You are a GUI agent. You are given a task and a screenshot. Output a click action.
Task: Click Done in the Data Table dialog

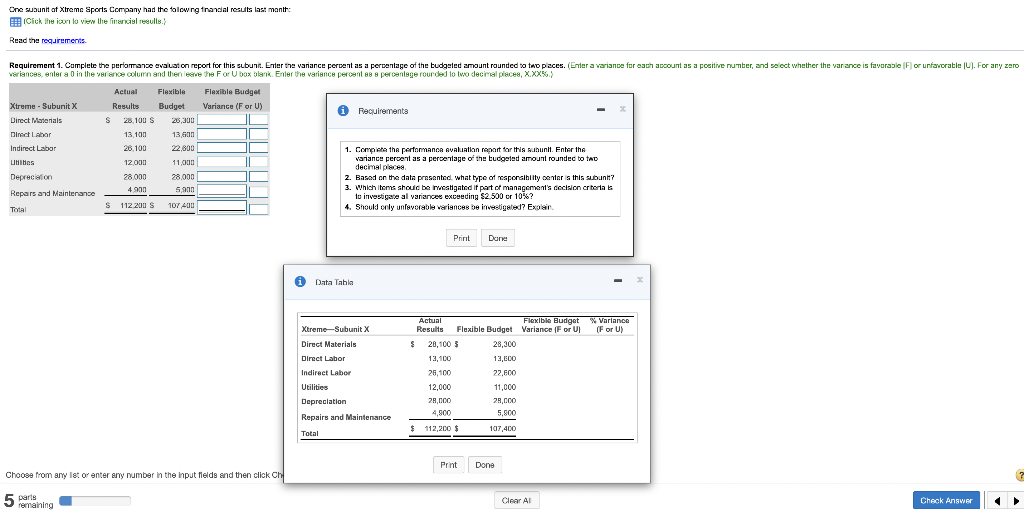pyautogui.click(x=485, y=465)
